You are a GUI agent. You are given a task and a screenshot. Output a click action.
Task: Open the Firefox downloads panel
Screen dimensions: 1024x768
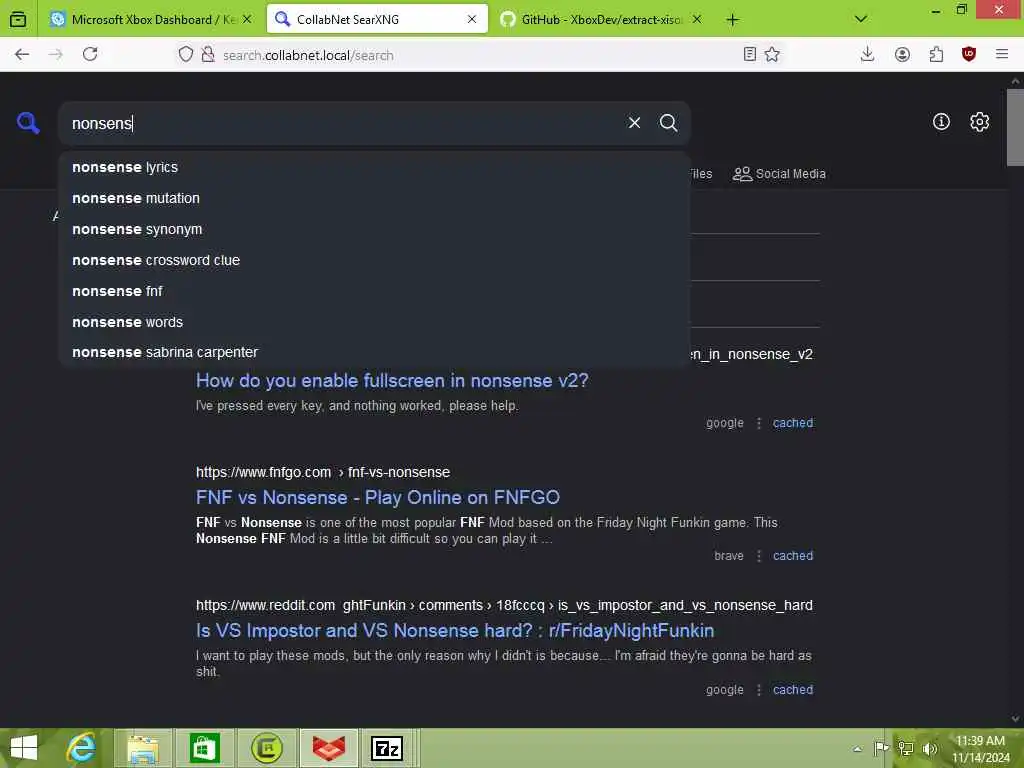[x=867, y=54]
